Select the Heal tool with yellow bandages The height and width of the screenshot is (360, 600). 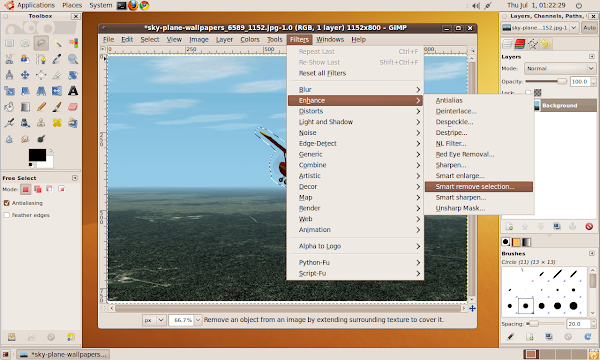pyautogui.click(x=57, y=123)
